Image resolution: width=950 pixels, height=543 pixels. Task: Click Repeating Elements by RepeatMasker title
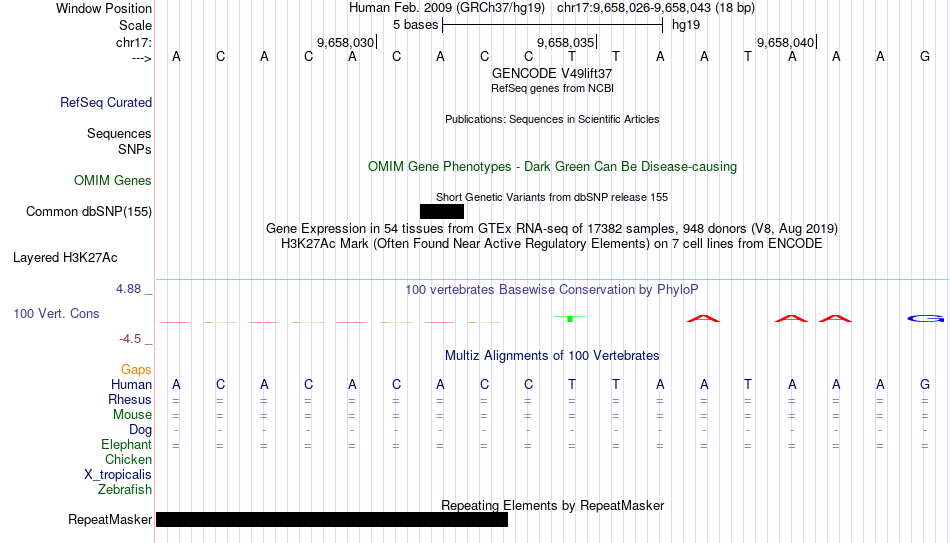pyautogui.click(x=553, y=505)
